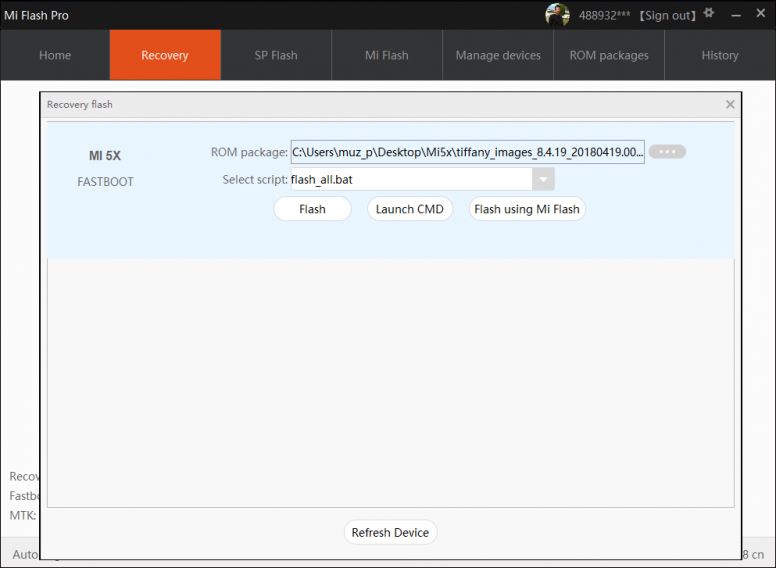Open the SP Flash tab
The height and width of the screenshot is (568, 776).
(x=276, y=55)
